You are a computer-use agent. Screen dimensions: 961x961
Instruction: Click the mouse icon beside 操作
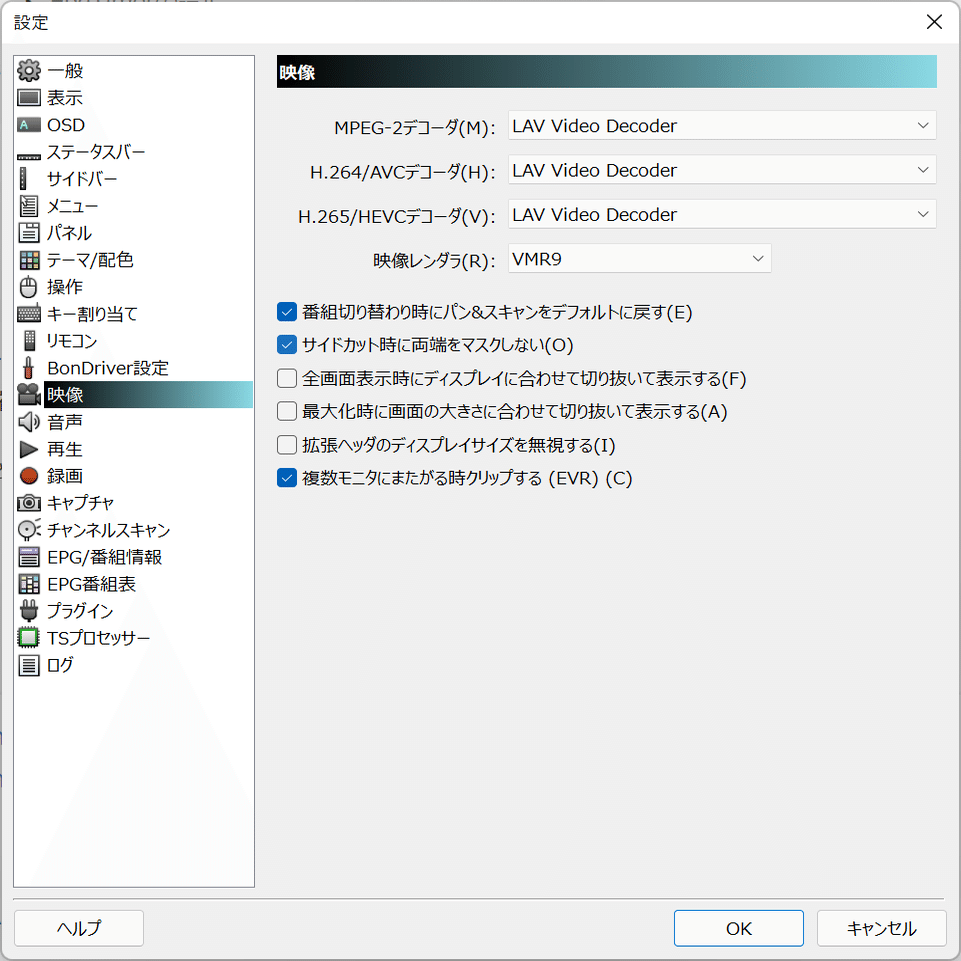(28, 287)
